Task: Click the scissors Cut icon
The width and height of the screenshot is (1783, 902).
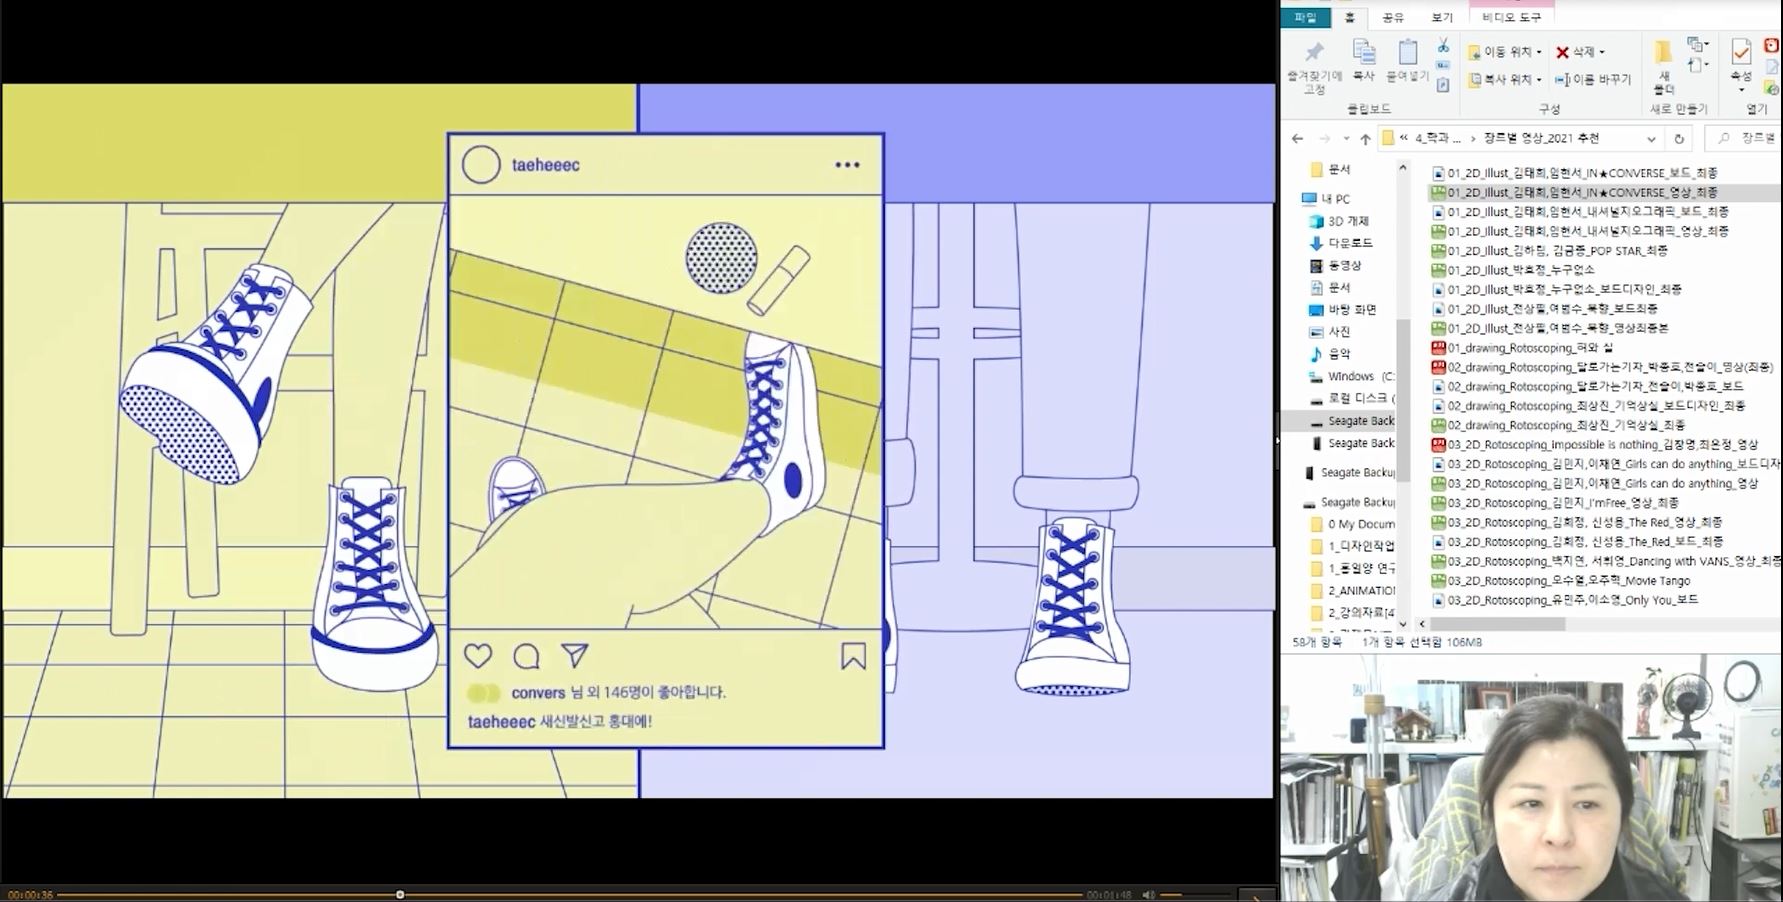Action: (1443, 46)
